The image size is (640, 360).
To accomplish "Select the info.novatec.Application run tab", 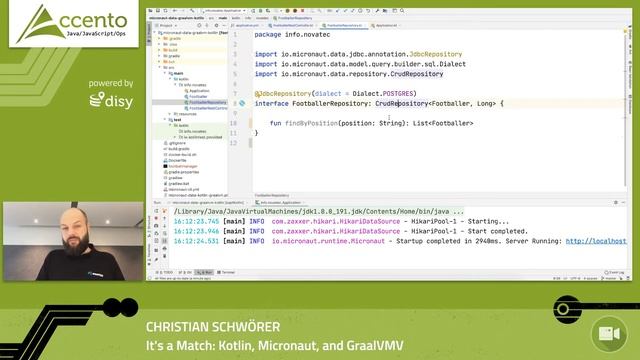I will (x=280, y=202).
